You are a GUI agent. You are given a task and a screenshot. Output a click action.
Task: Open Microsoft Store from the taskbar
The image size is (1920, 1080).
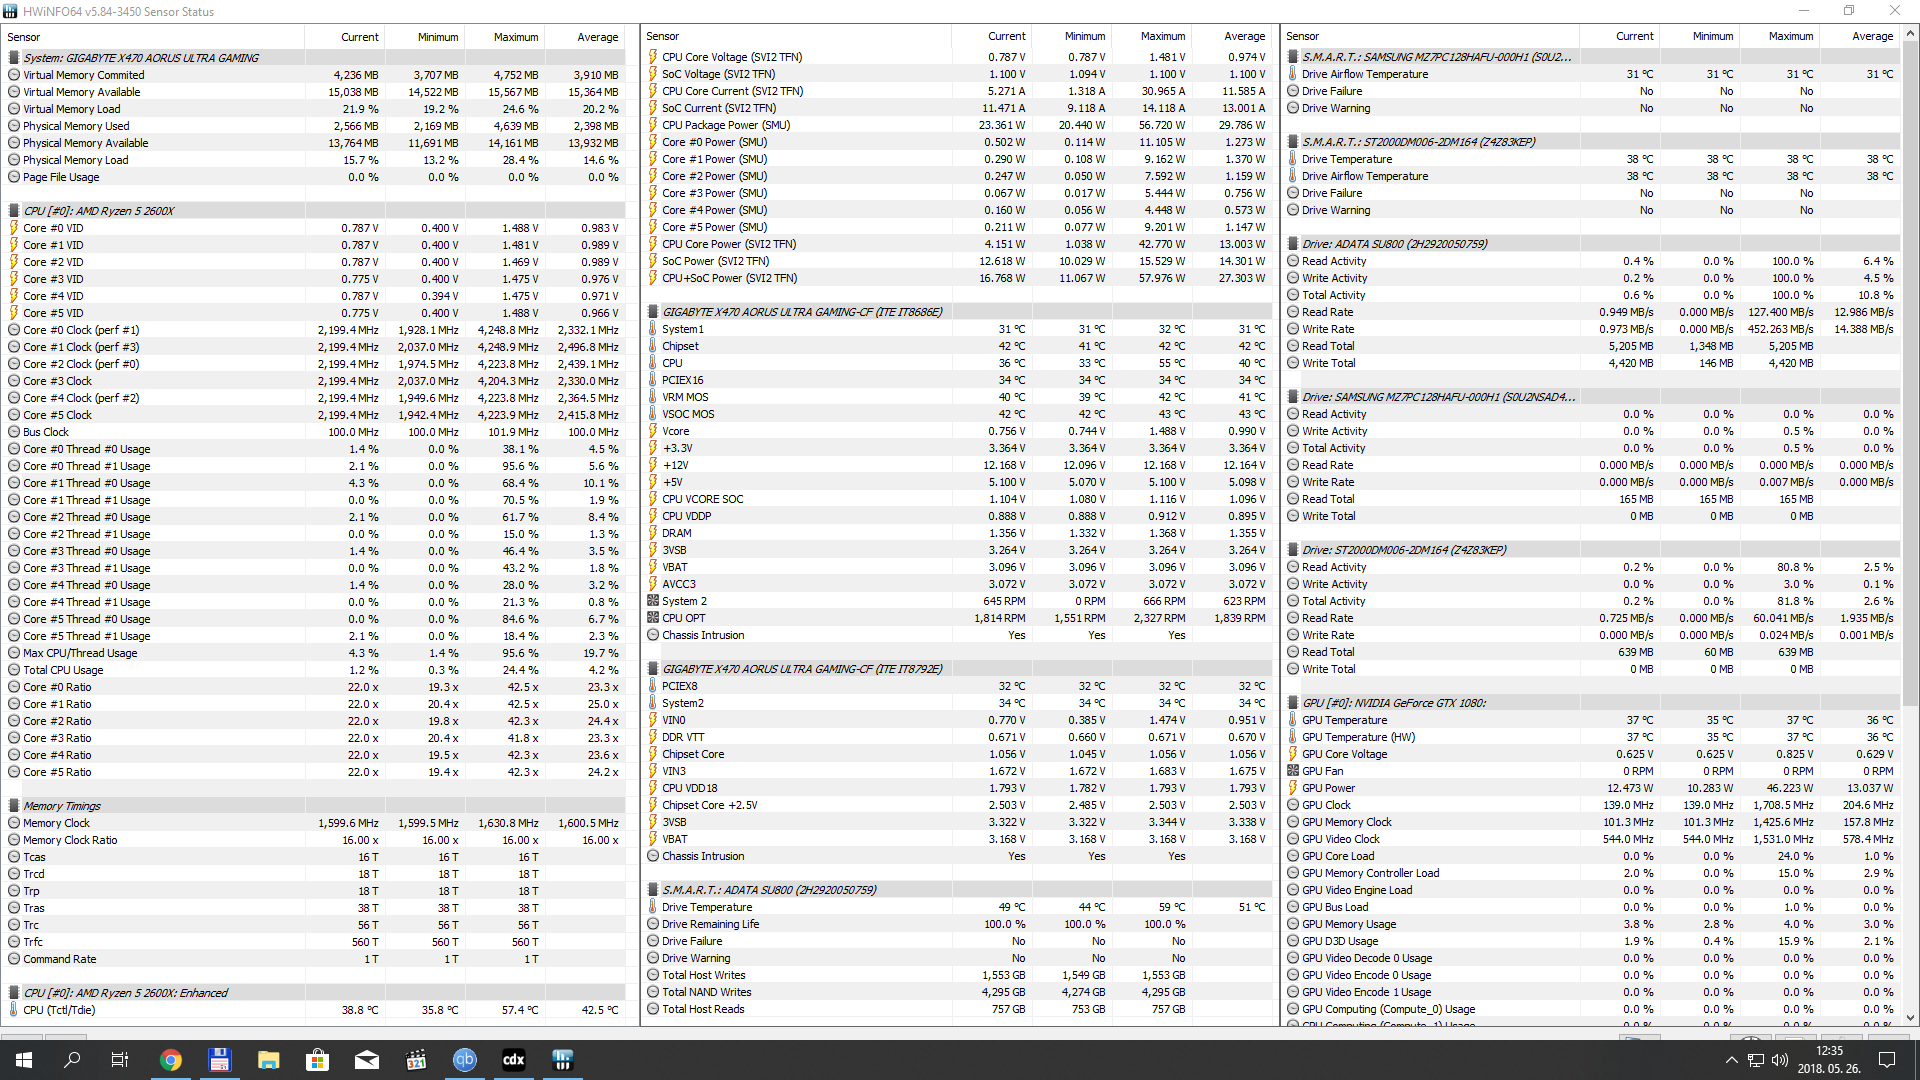[317, 1060]
